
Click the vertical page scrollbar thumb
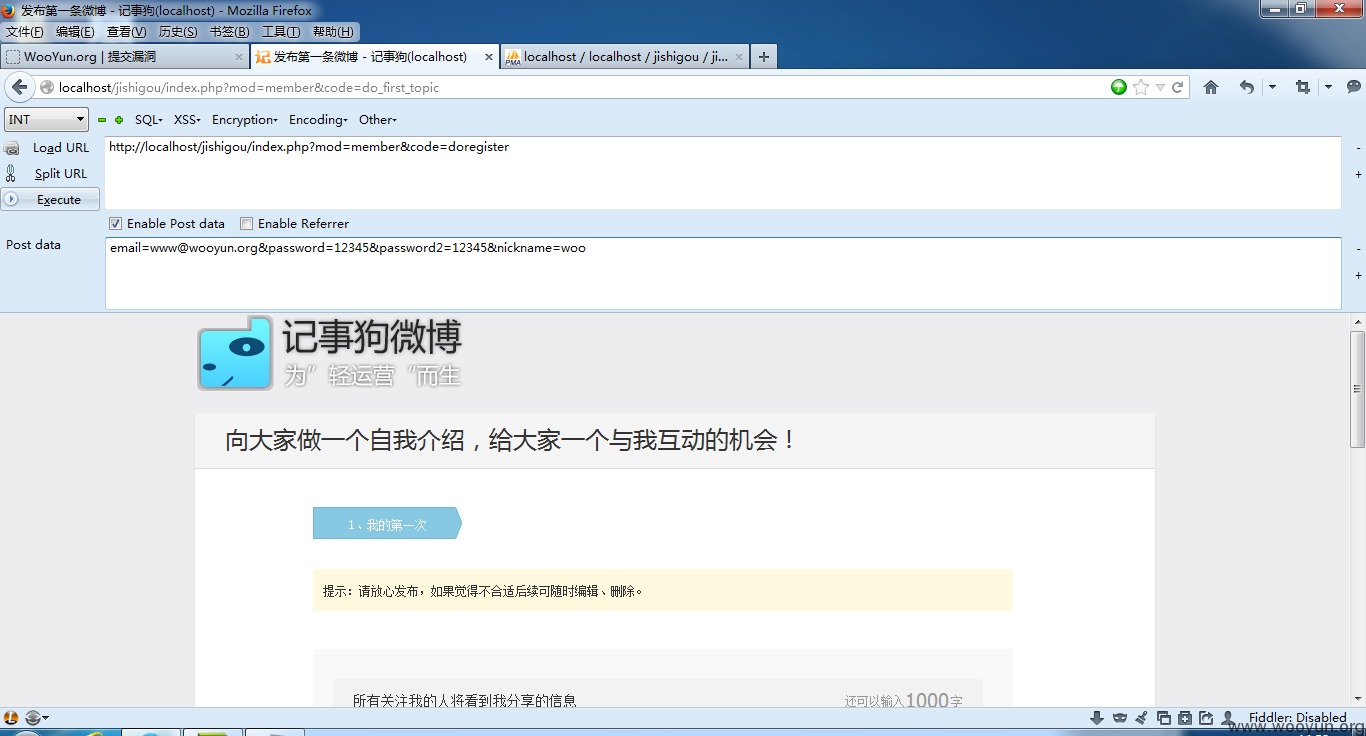(1357, 389)
